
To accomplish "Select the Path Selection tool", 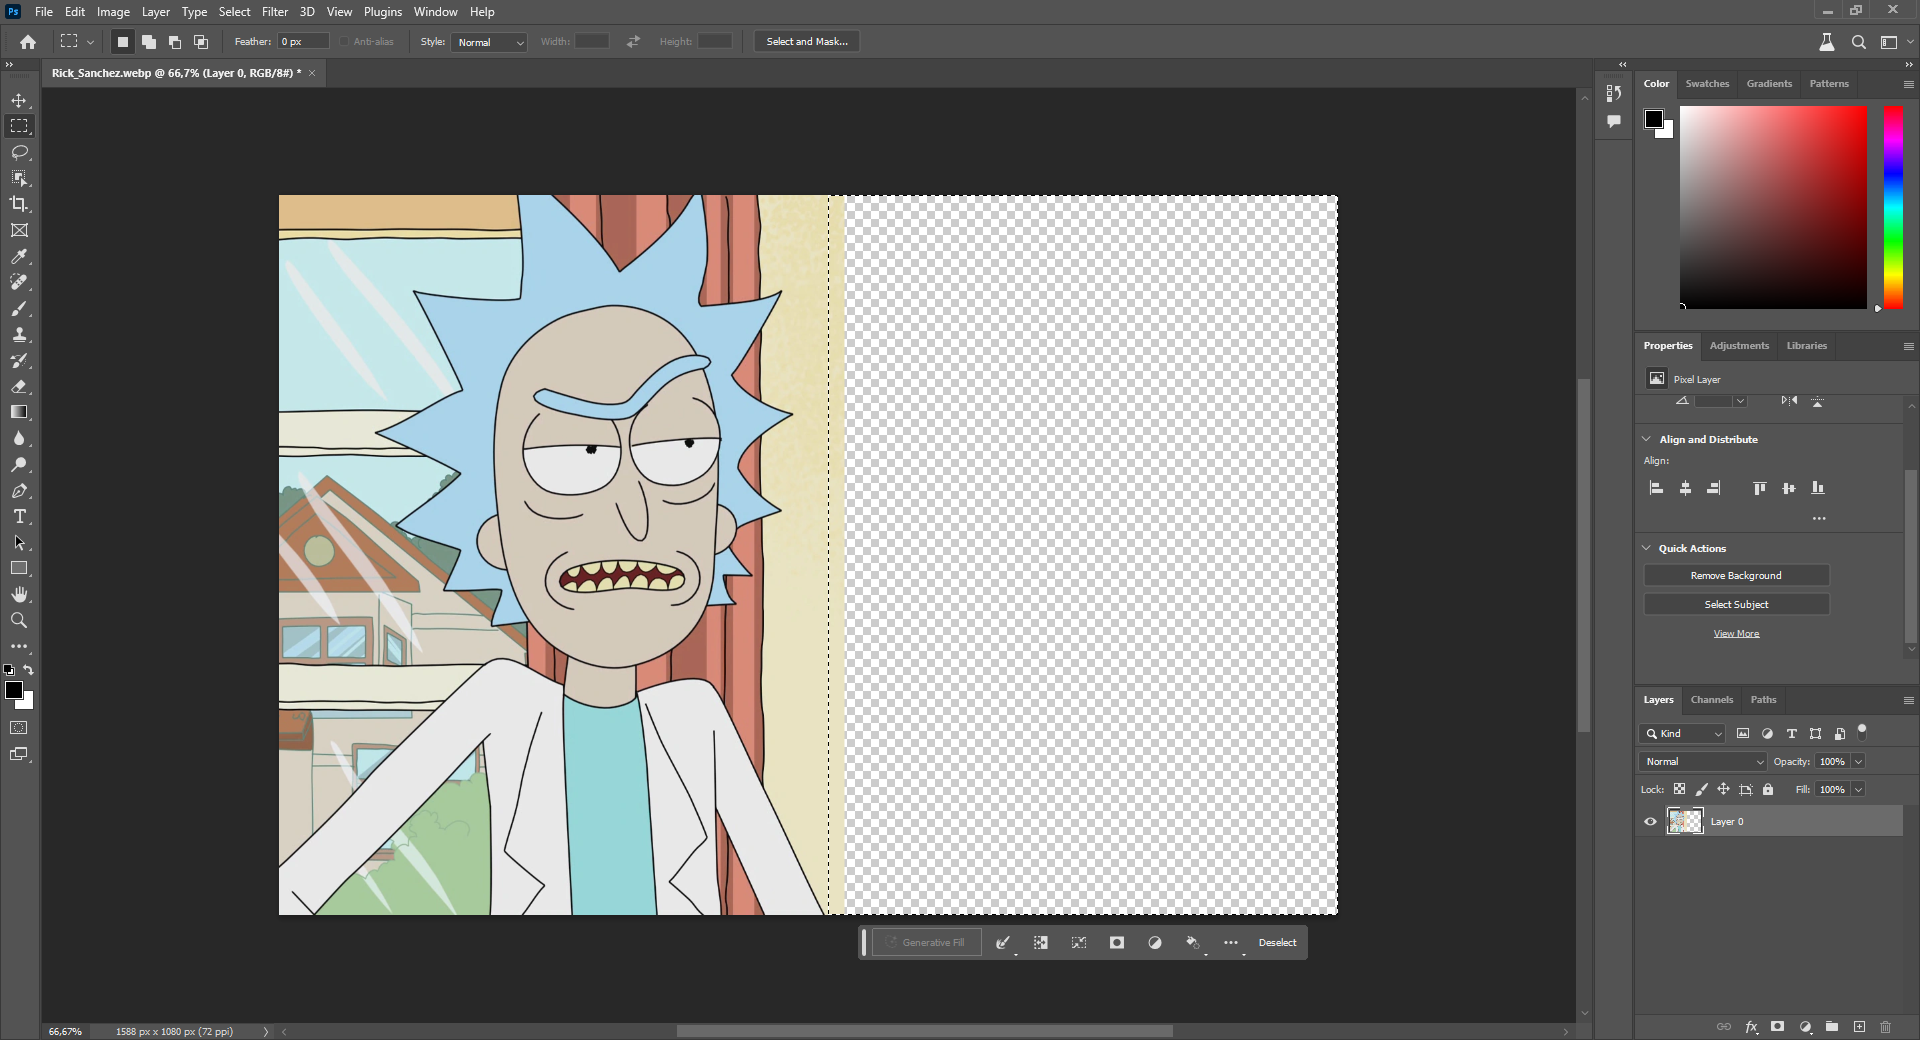I will [19, 543].
